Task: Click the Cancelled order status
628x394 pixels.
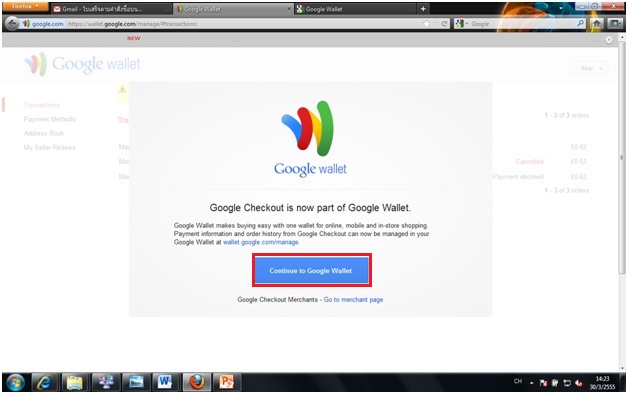Action: [529, 161]
